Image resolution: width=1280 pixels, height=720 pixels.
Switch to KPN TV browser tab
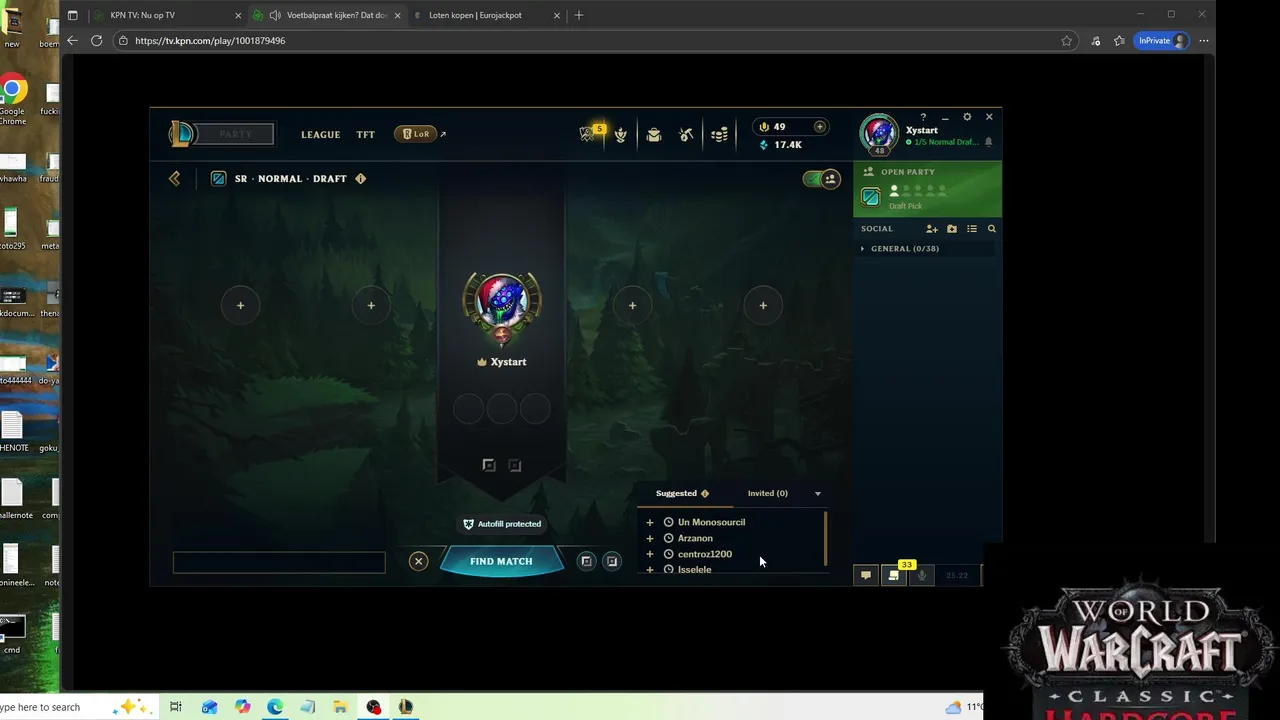[167, 15]
